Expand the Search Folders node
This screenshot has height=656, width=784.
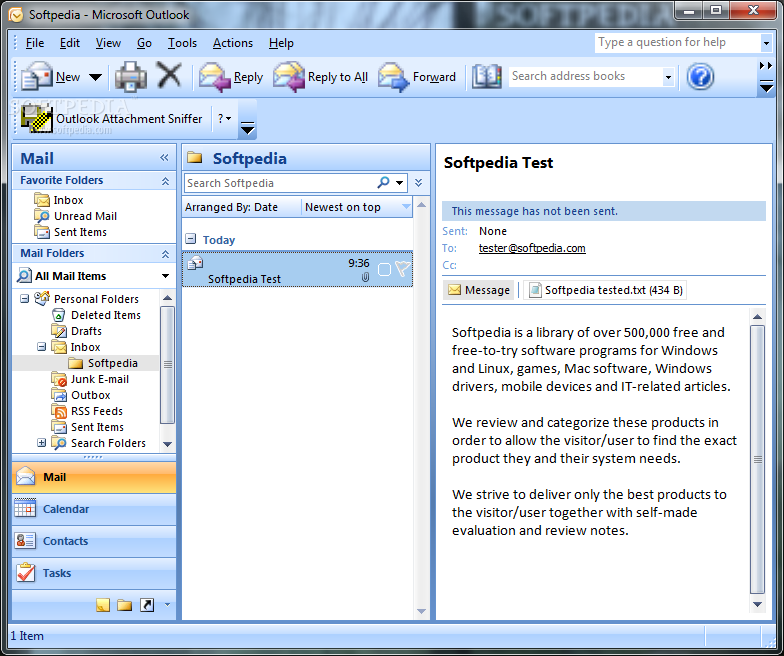42,442
